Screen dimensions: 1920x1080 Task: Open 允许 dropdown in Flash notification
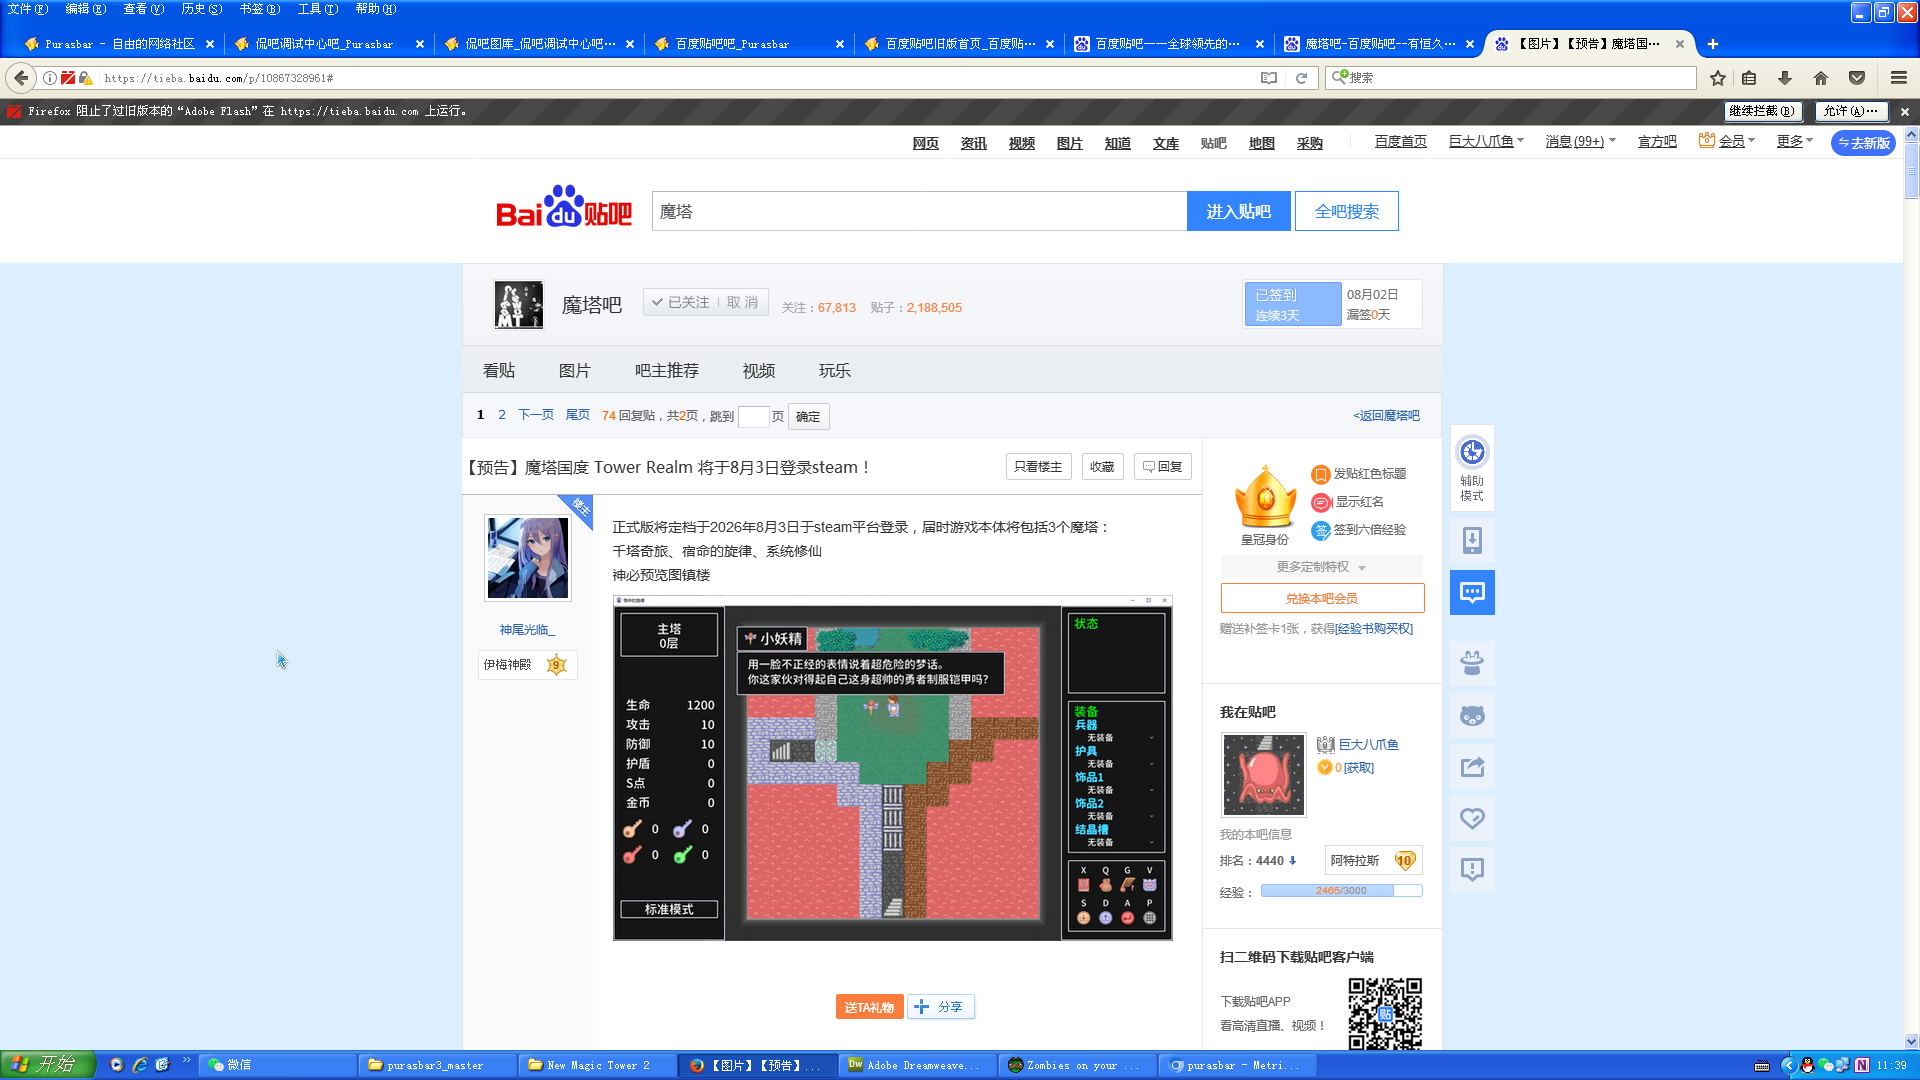click(x=1851, y=111)
